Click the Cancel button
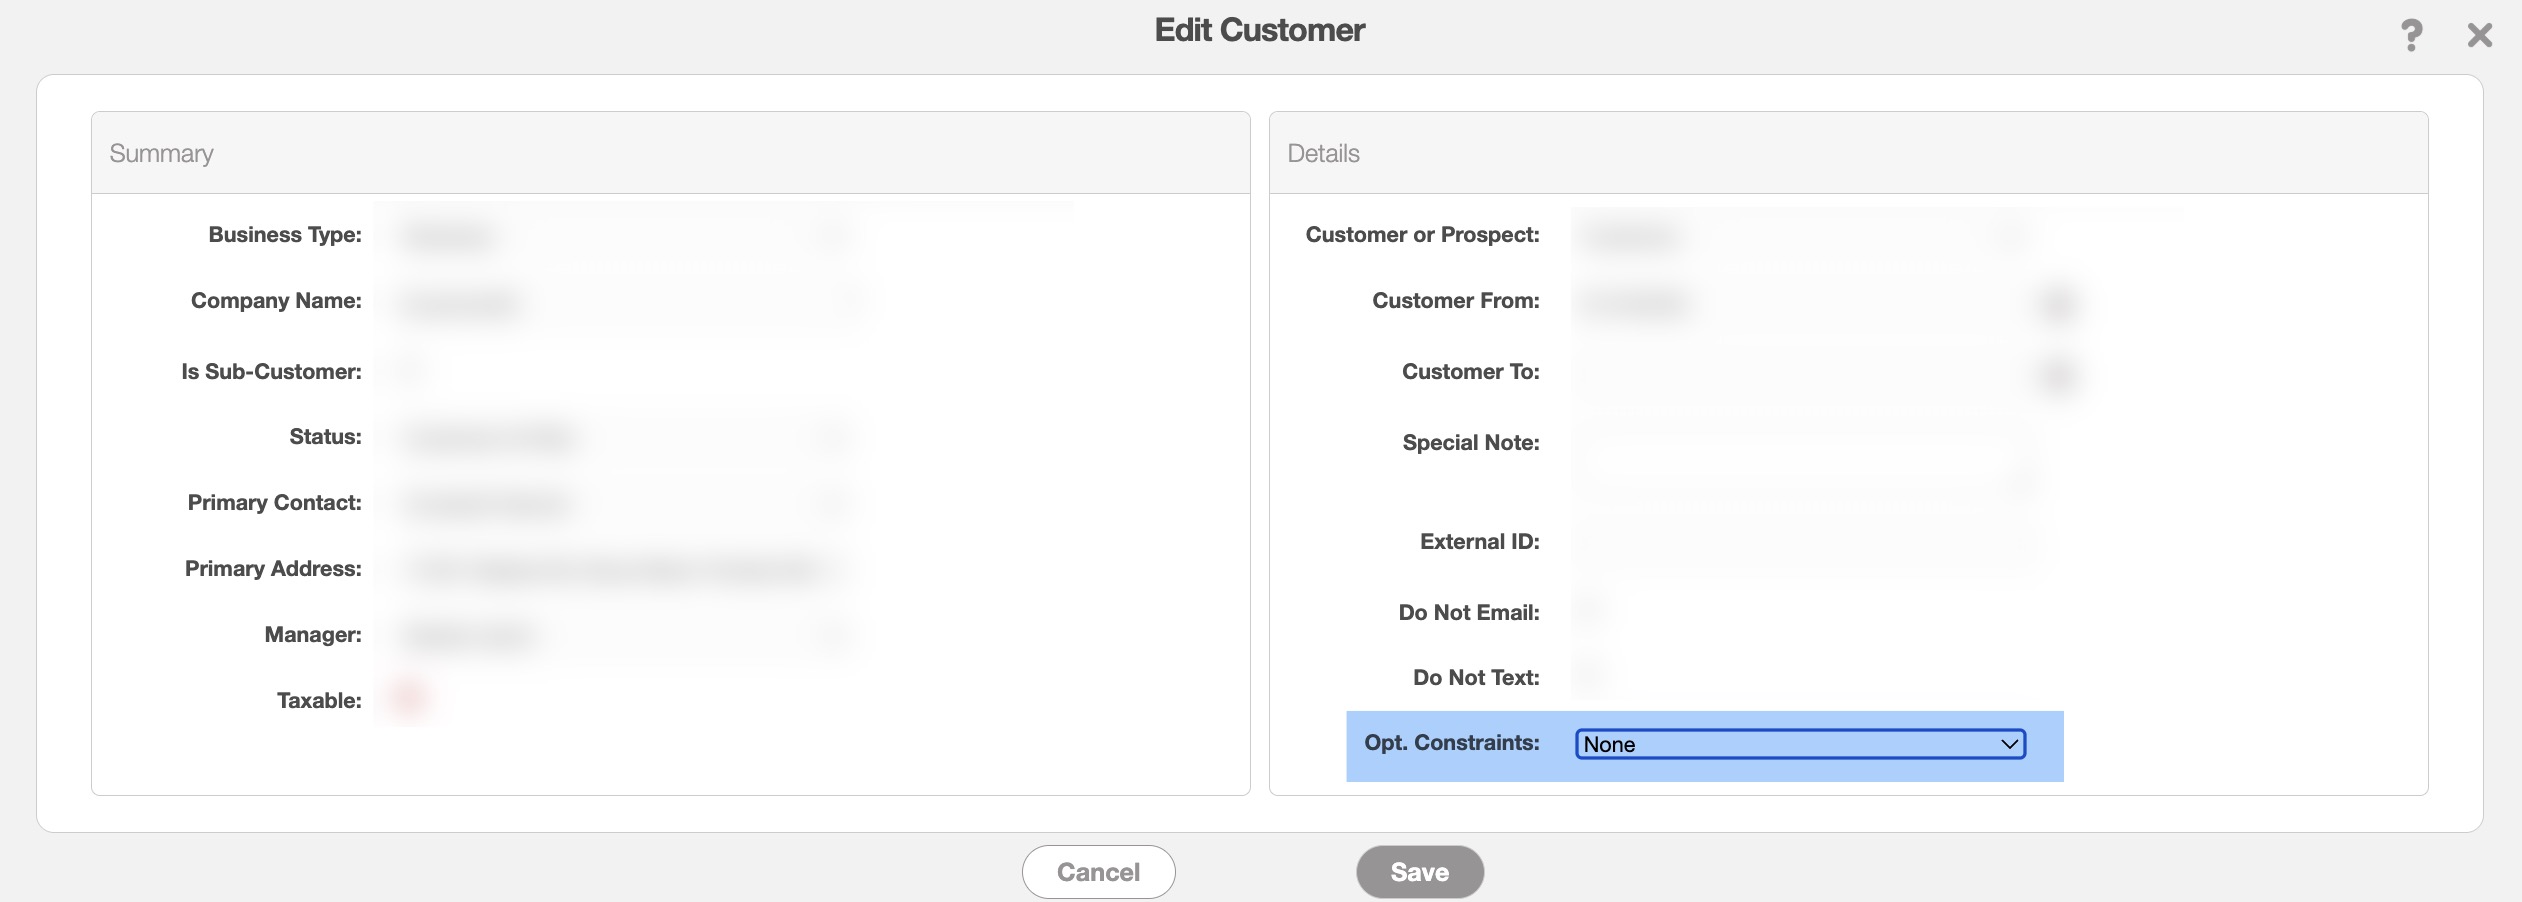 [x=1098, y=871]
